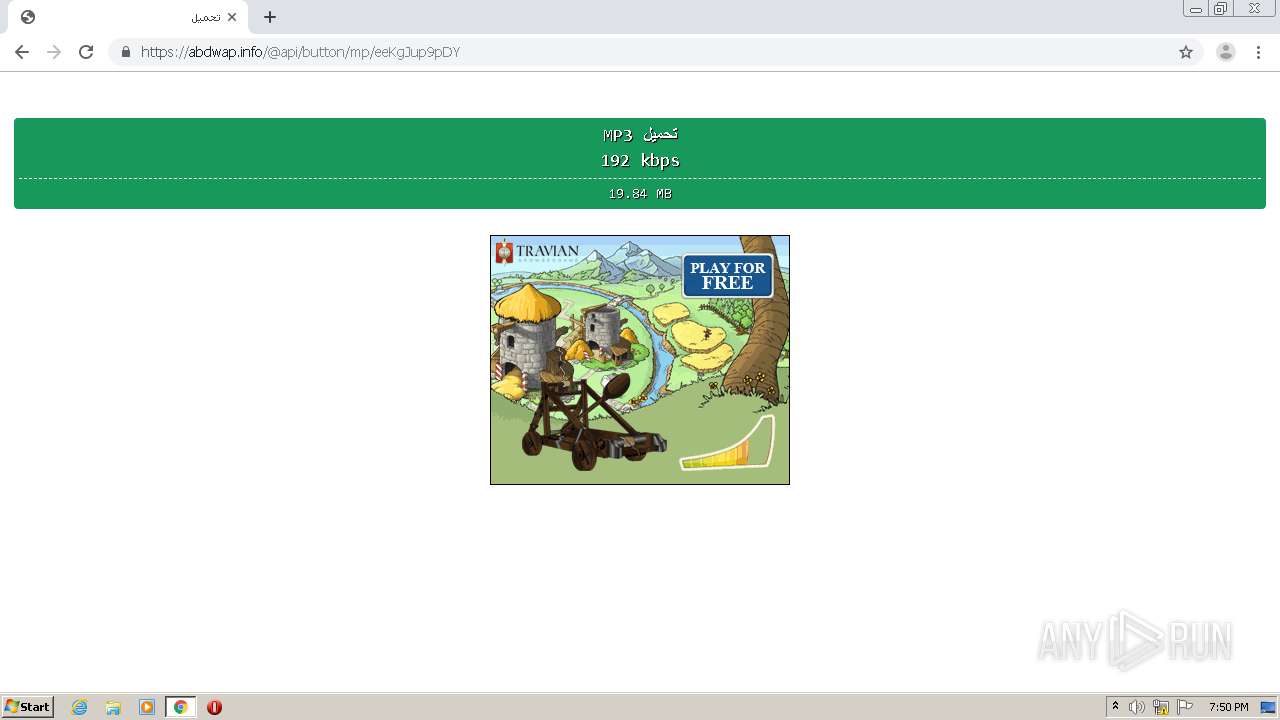
Task: Open the volume speaker tray icon
Action: click(x=1137, y=707)
